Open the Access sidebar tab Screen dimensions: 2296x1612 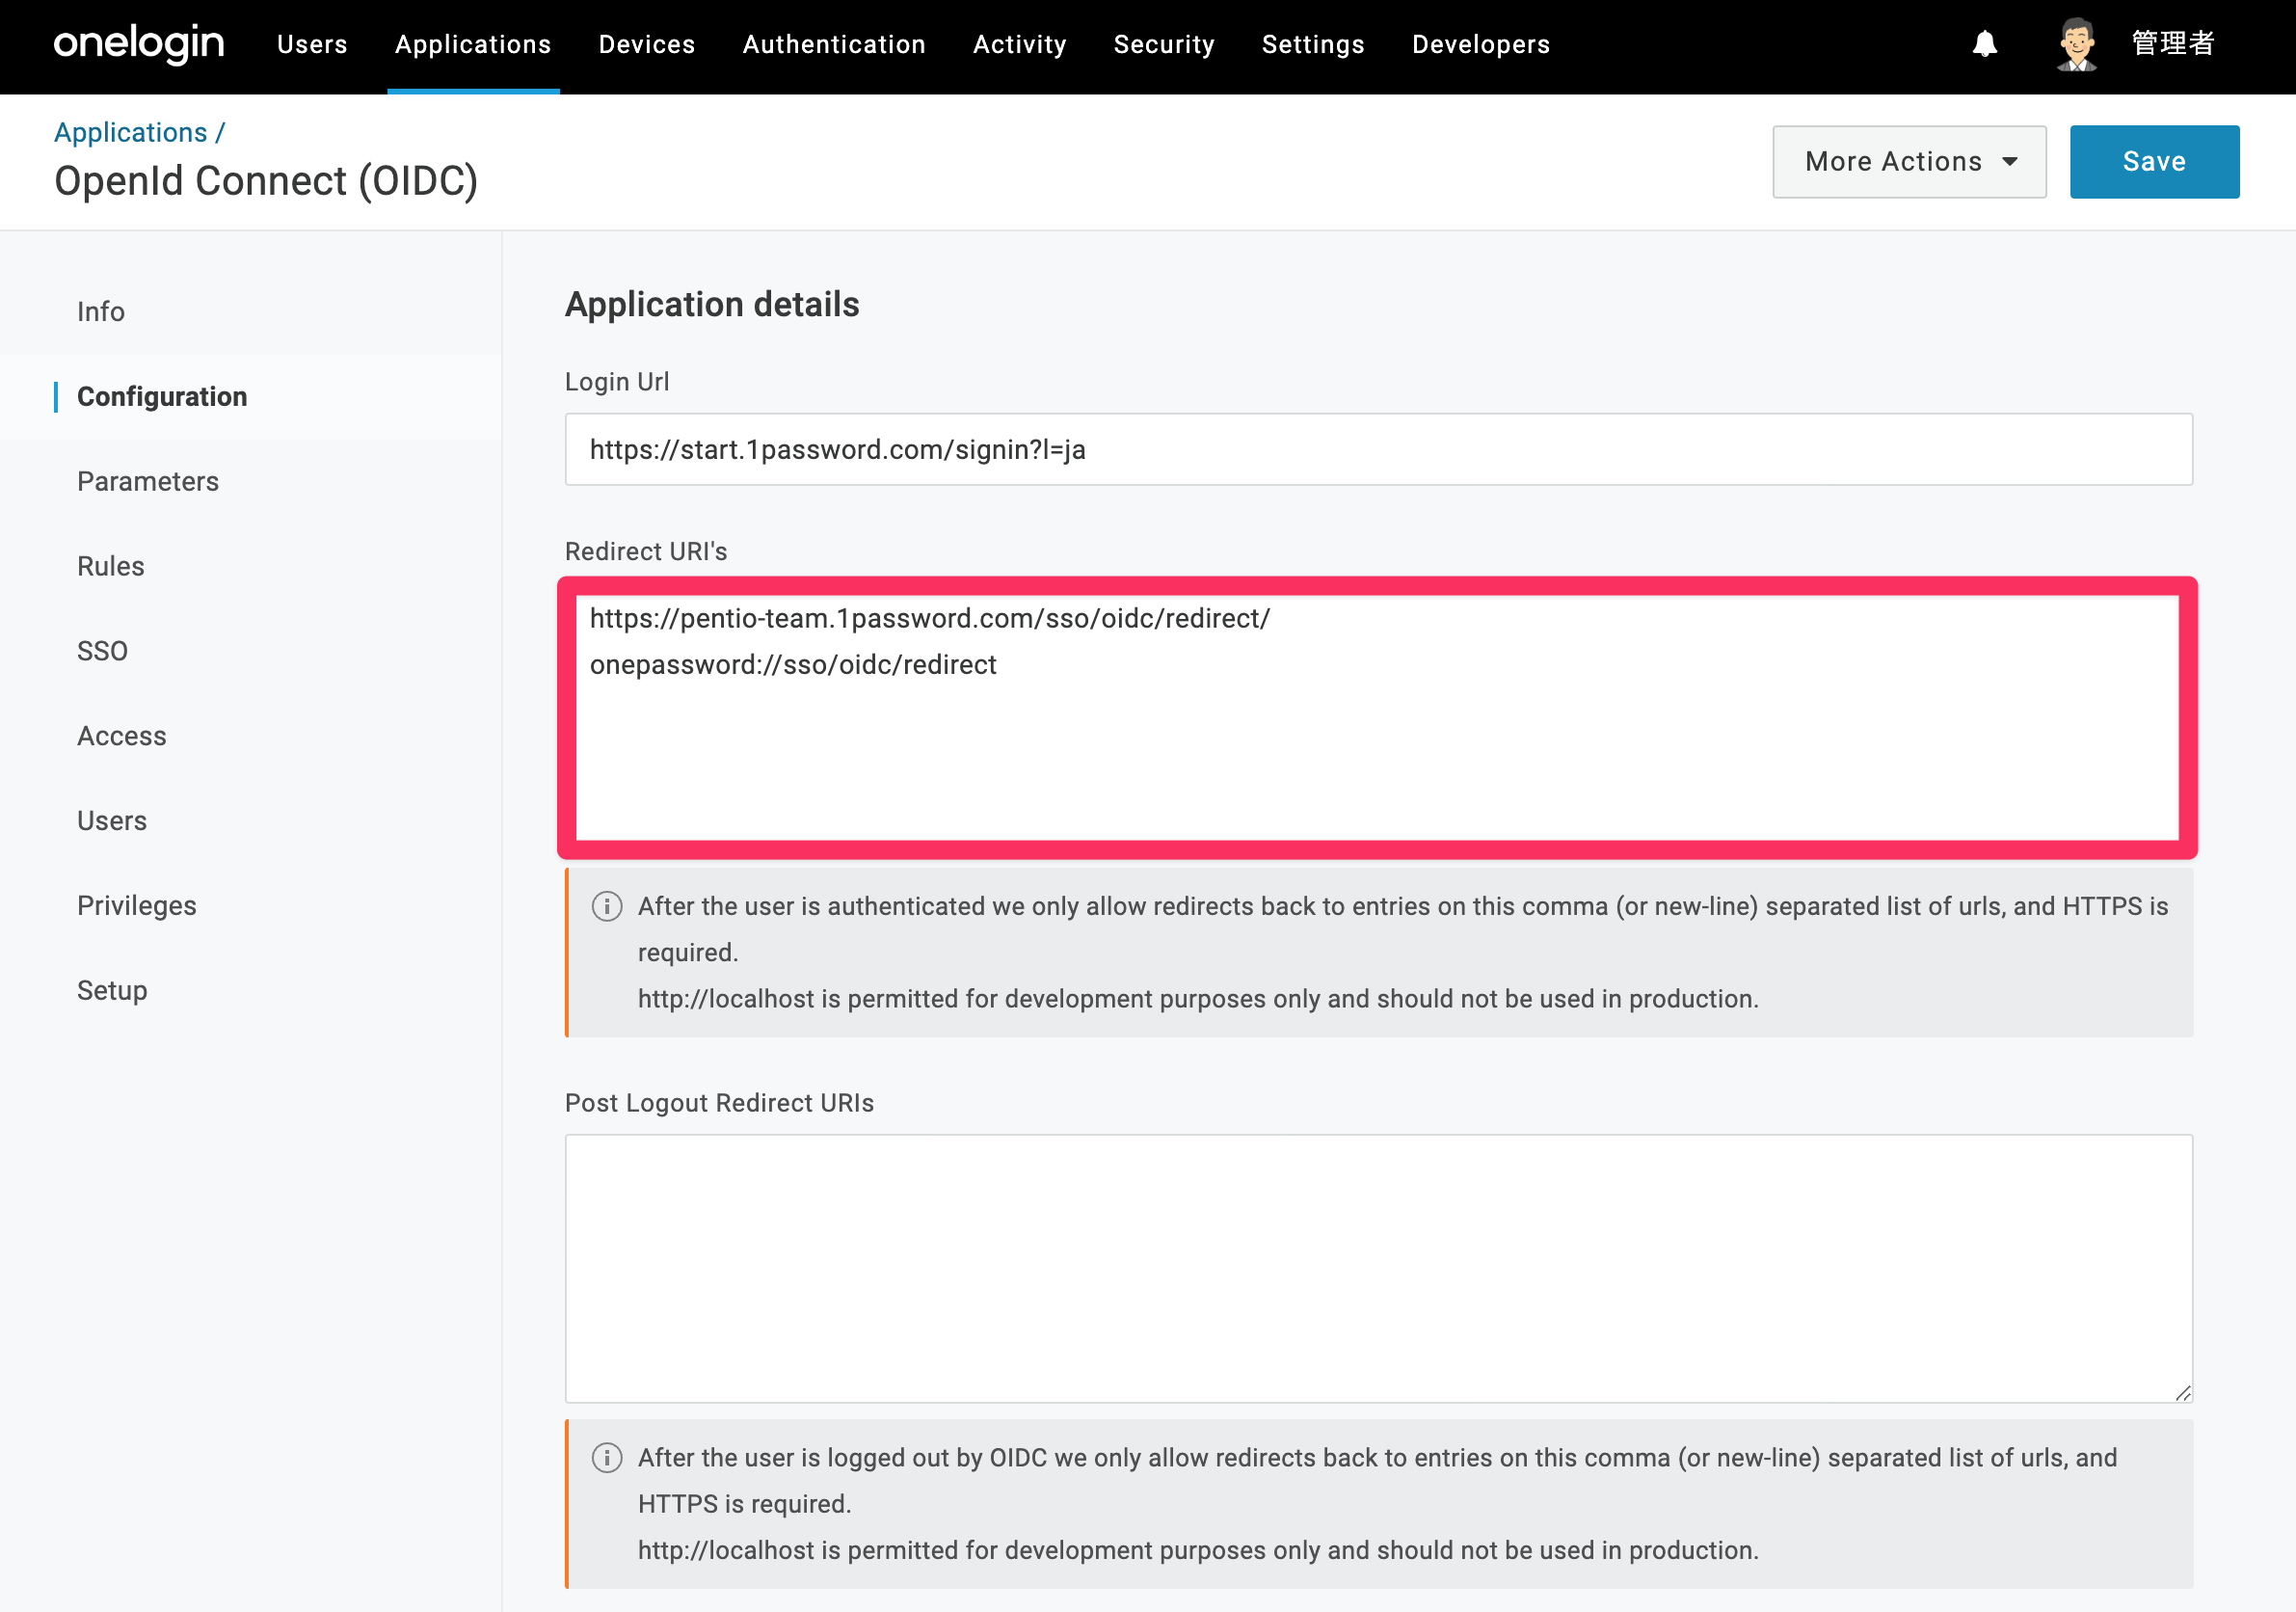click(x=250, y=736)
